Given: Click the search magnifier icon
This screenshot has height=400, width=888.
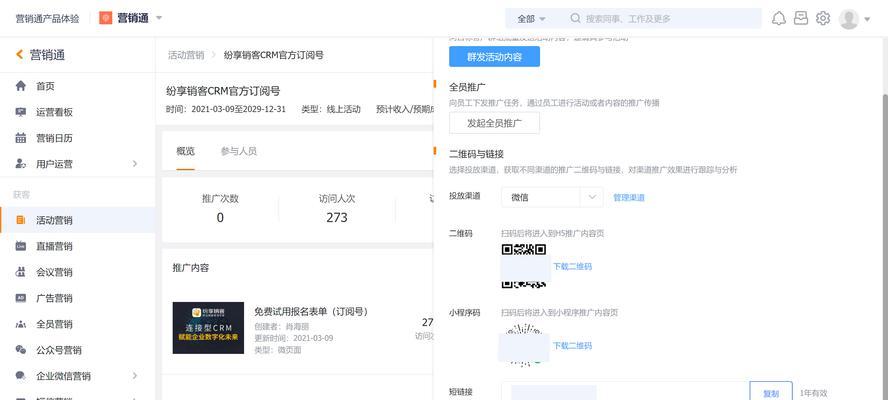Looking at the screenshot, I should tap(575, 19).
